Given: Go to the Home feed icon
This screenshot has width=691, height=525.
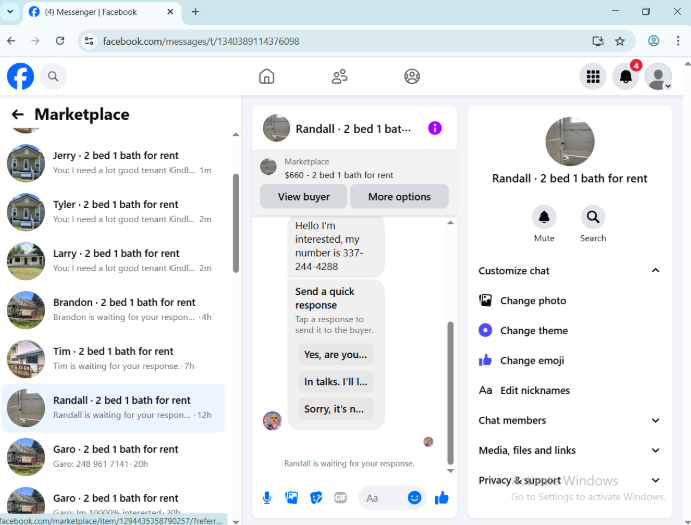Looking at the screenshot, I should click(x=266, y=76).
